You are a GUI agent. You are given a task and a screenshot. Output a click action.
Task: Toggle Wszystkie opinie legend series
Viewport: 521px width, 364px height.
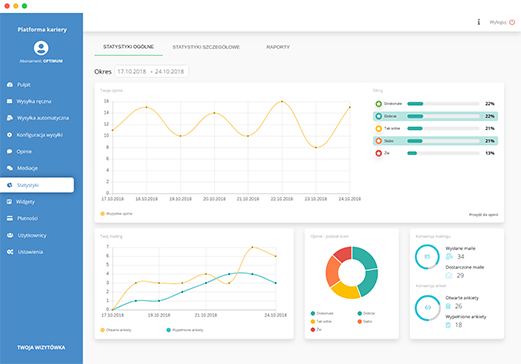click(x=116, y=214)
